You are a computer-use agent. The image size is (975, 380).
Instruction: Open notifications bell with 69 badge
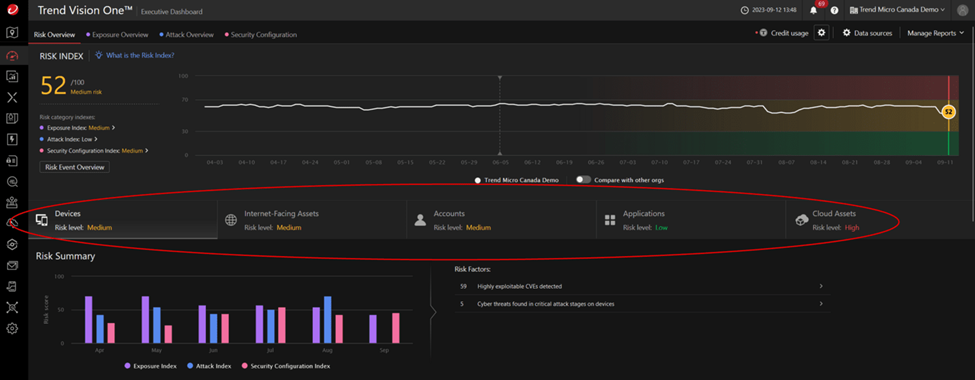814,10
